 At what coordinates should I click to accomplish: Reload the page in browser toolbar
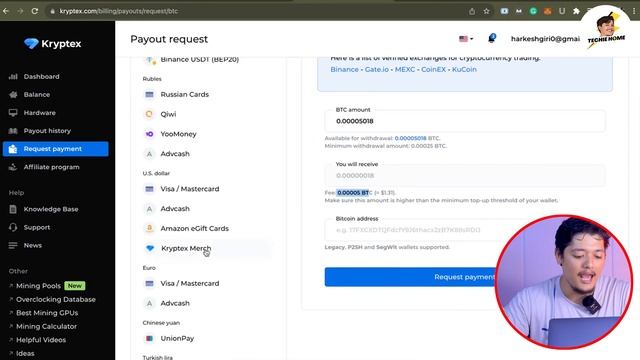[x=35, y=11]
